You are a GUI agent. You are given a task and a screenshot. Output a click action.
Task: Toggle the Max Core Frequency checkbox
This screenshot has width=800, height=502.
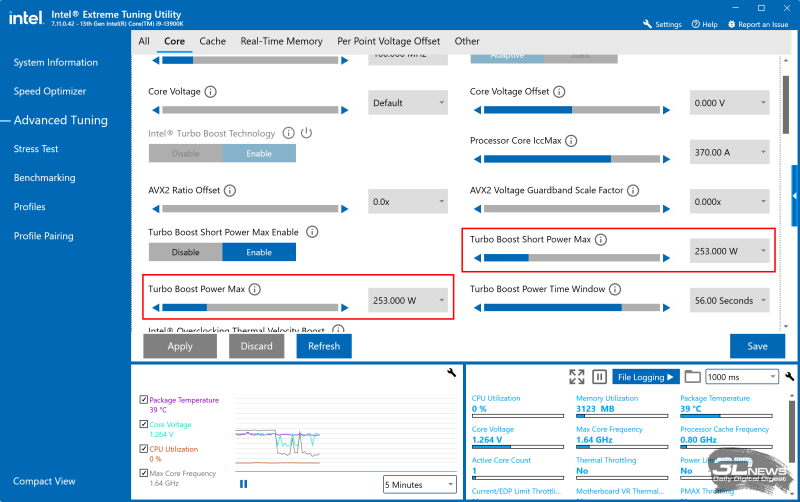tap(143, 473)
